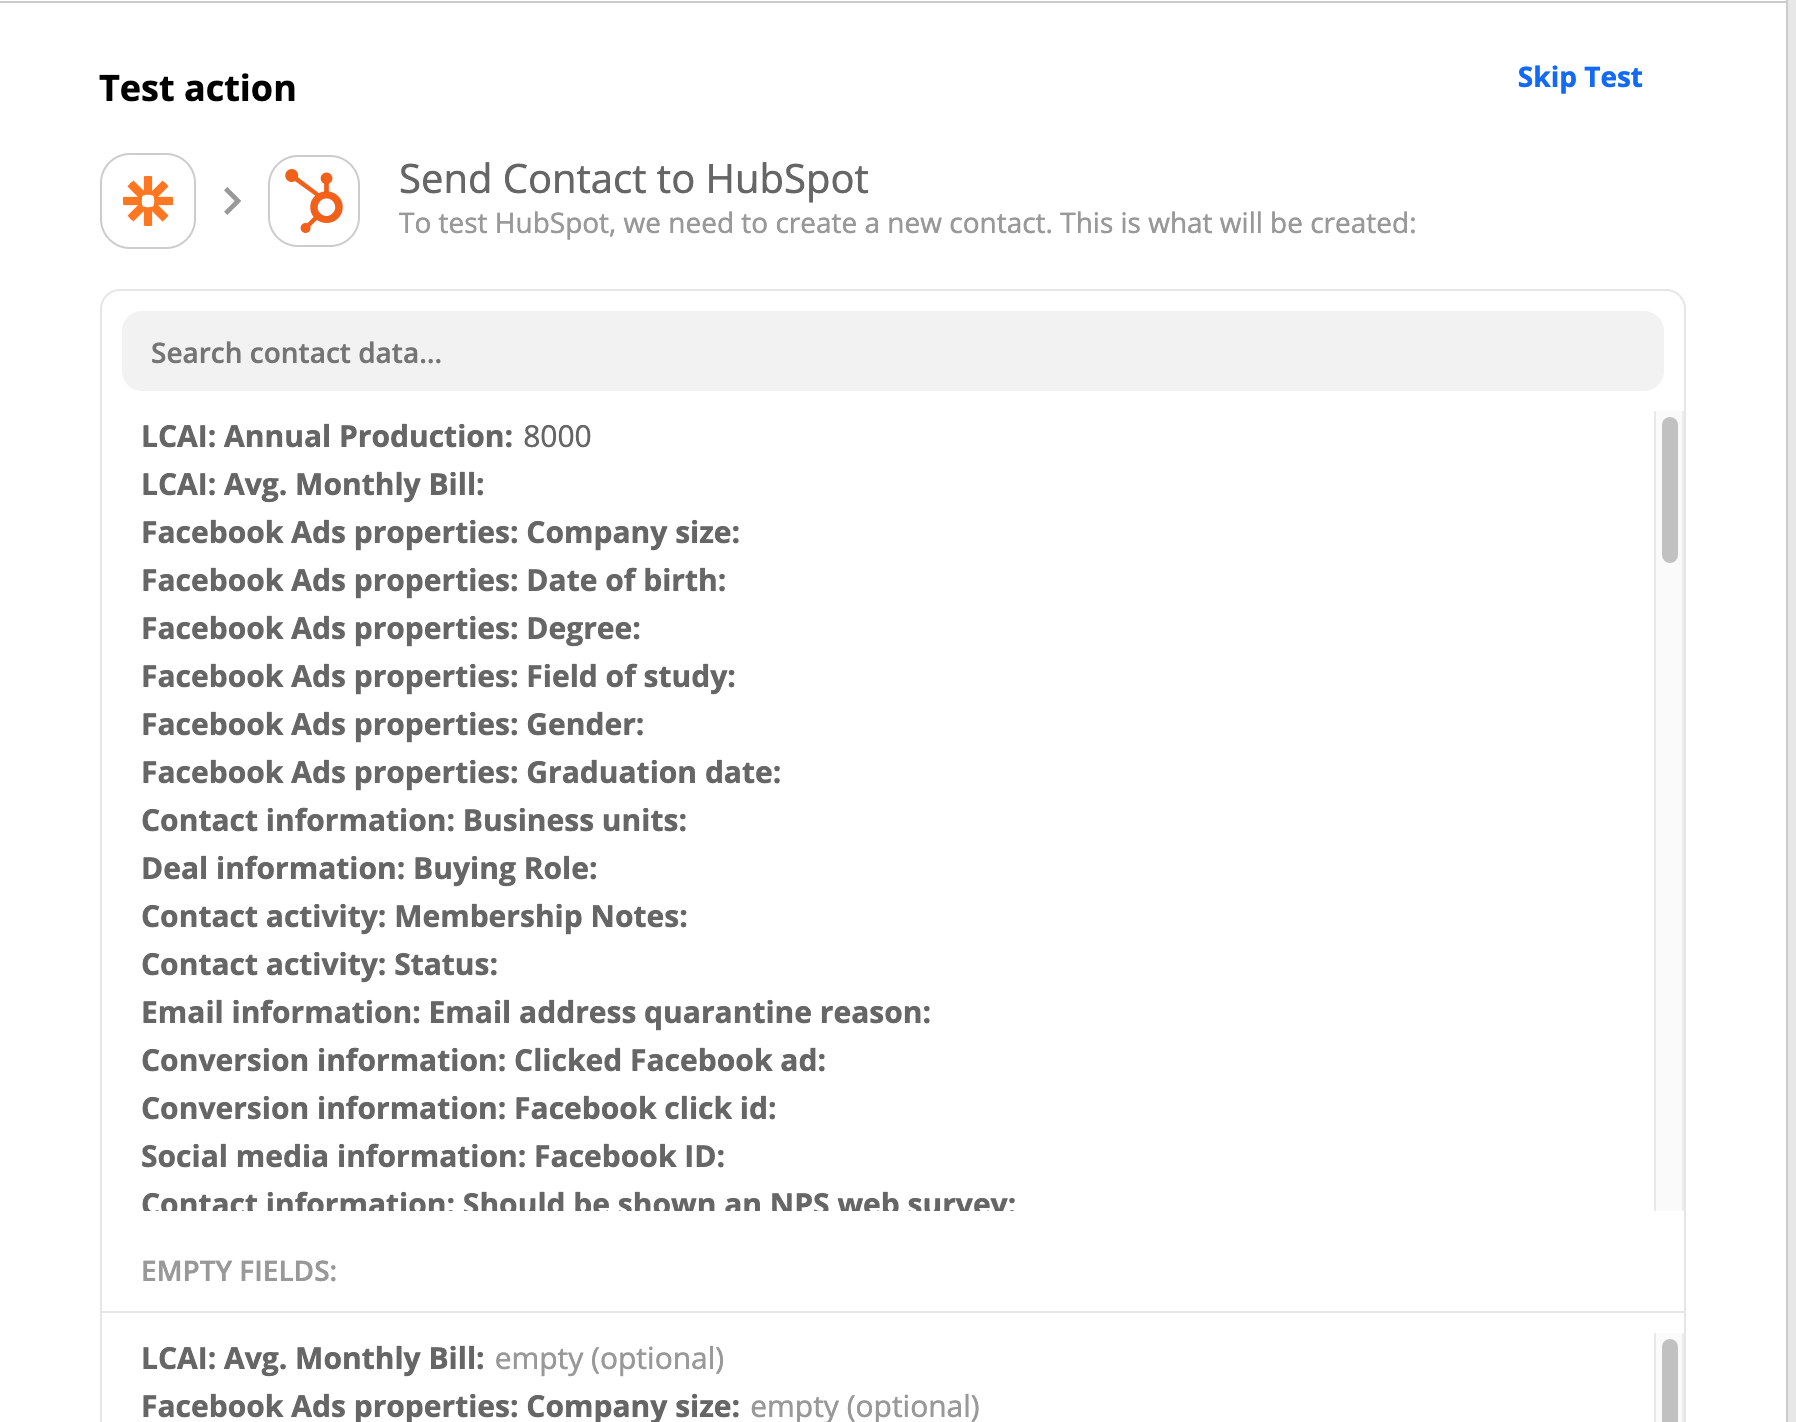1796x1422 pixels.
Task: Click the empty fields list scrollbar thumb
Action: pos(1669,1380)
